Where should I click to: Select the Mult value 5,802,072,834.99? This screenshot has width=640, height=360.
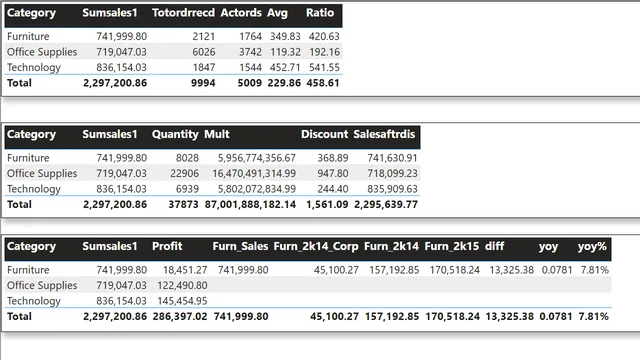pyautogui.click(x=257, y=189)
